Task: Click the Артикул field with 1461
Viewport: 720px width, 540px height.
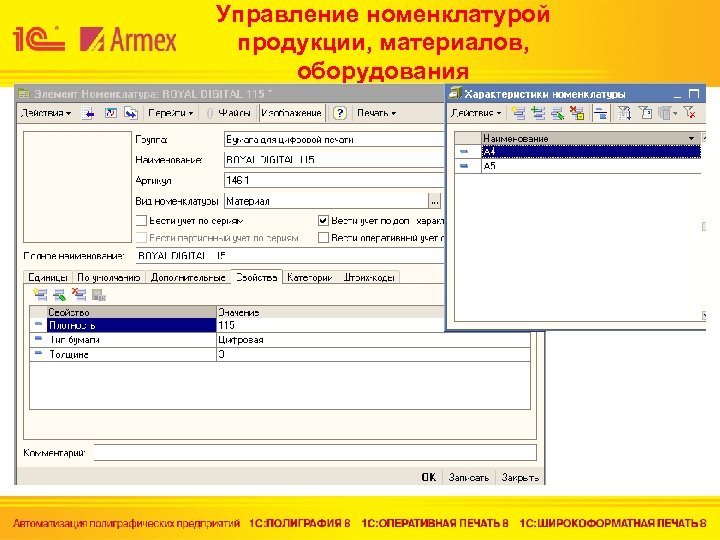Action: 334,180
